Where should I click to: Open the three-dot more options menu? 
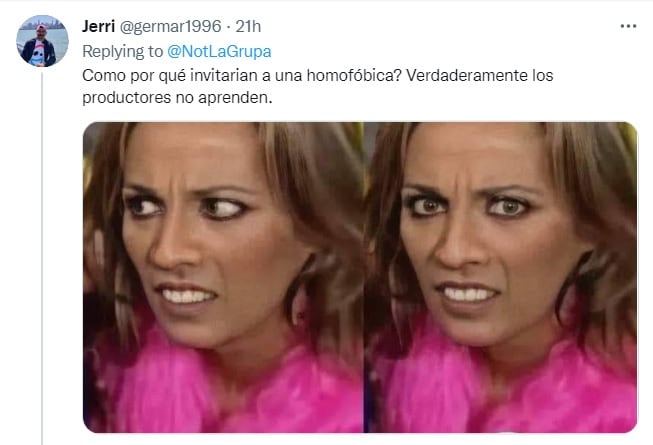tap(628, 26)
